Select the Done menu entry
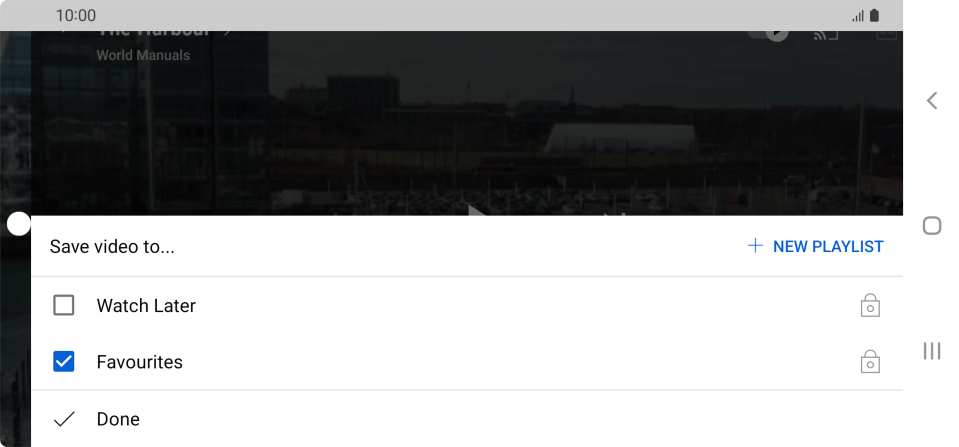Image resolution: width=959 pixels, height=447 pixels. [x=467, y=419]
